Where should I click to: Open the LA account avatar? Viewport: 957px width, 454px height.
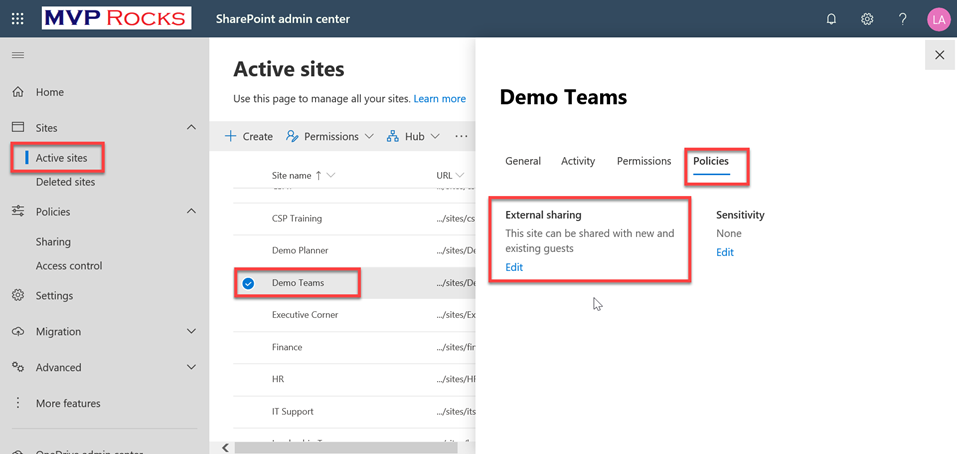point(939,19)
